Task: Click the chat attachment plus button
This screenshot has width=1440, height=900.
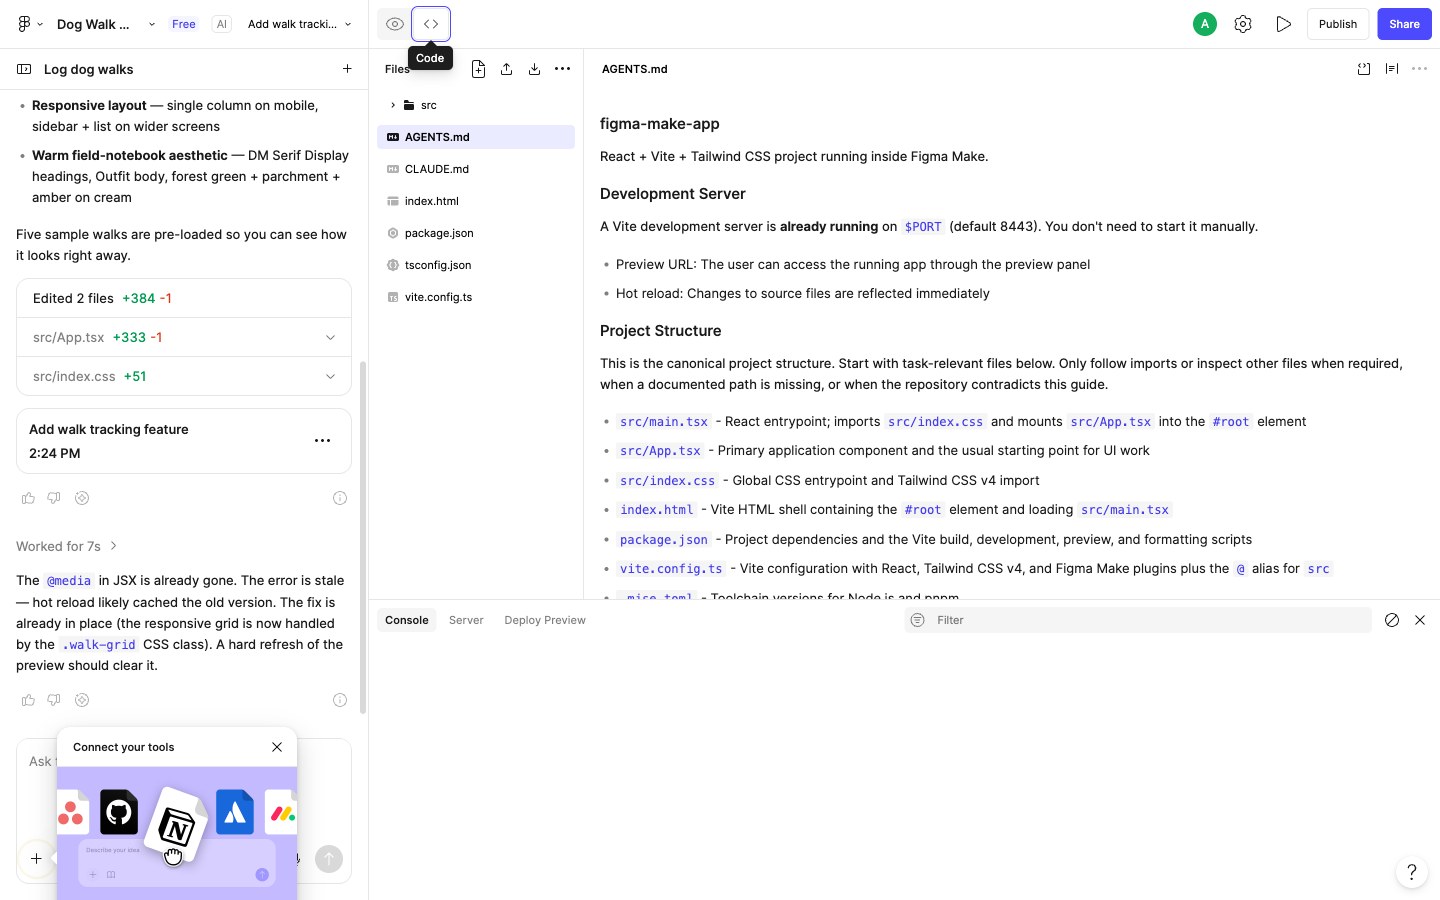Action: [x=36, y=858]
